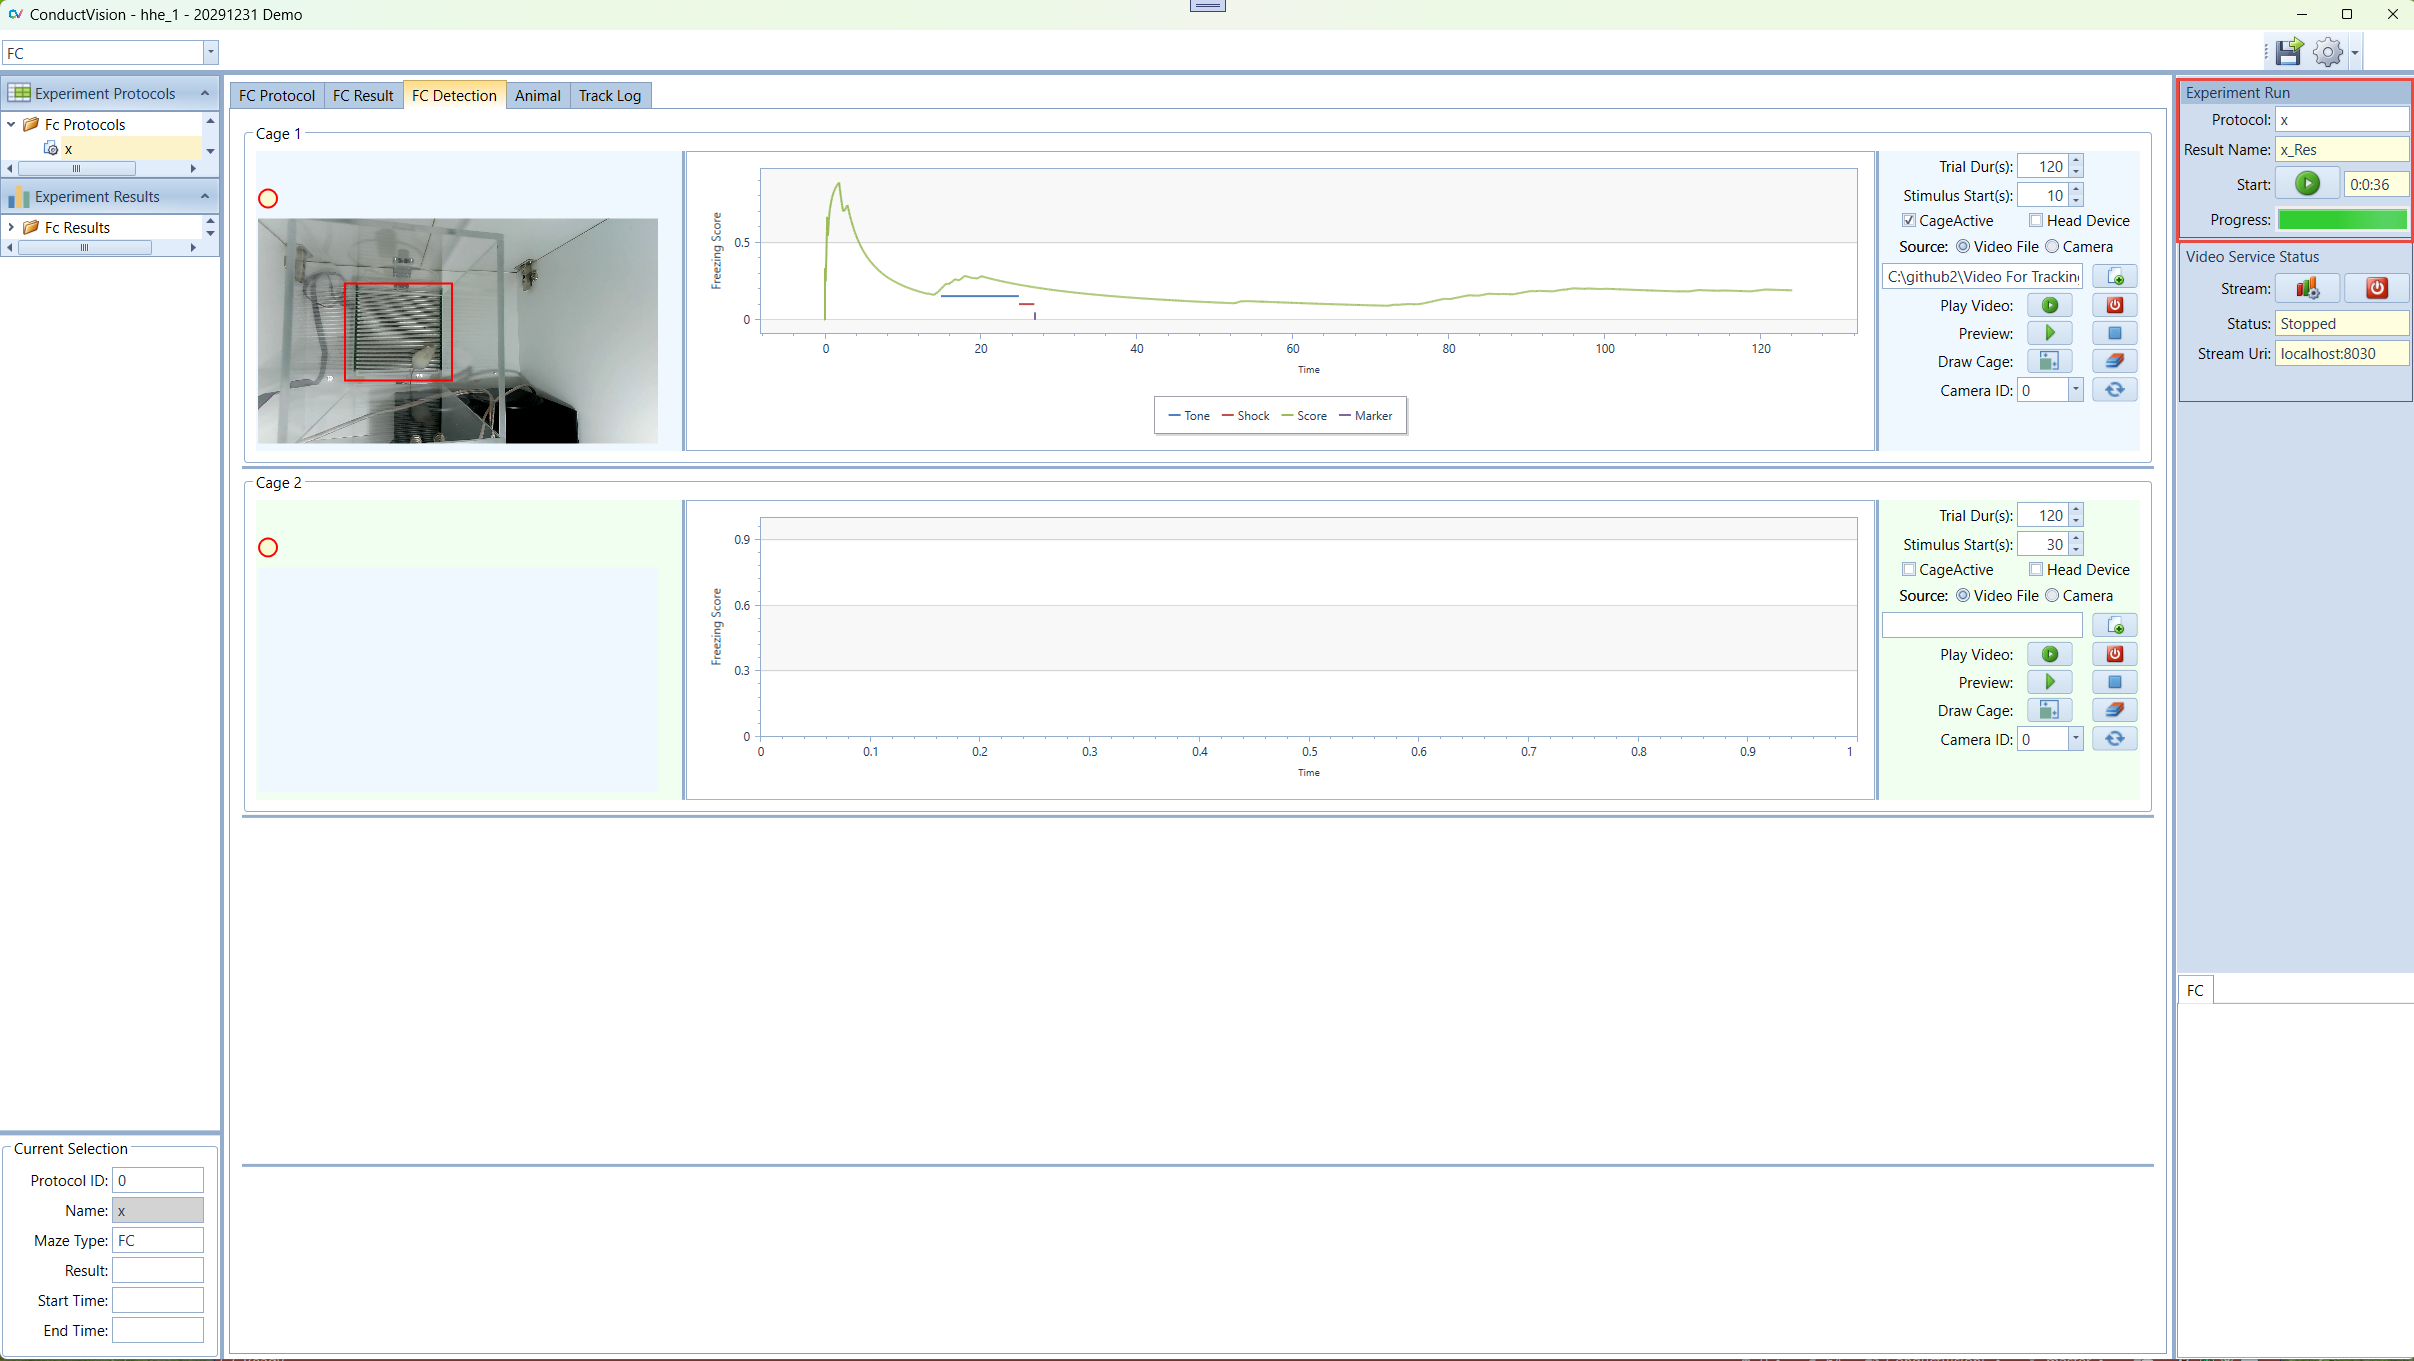Click the Cage 1 browse video file icon
Viewport: 2414px width, 1361px height.
[2114, 277]
